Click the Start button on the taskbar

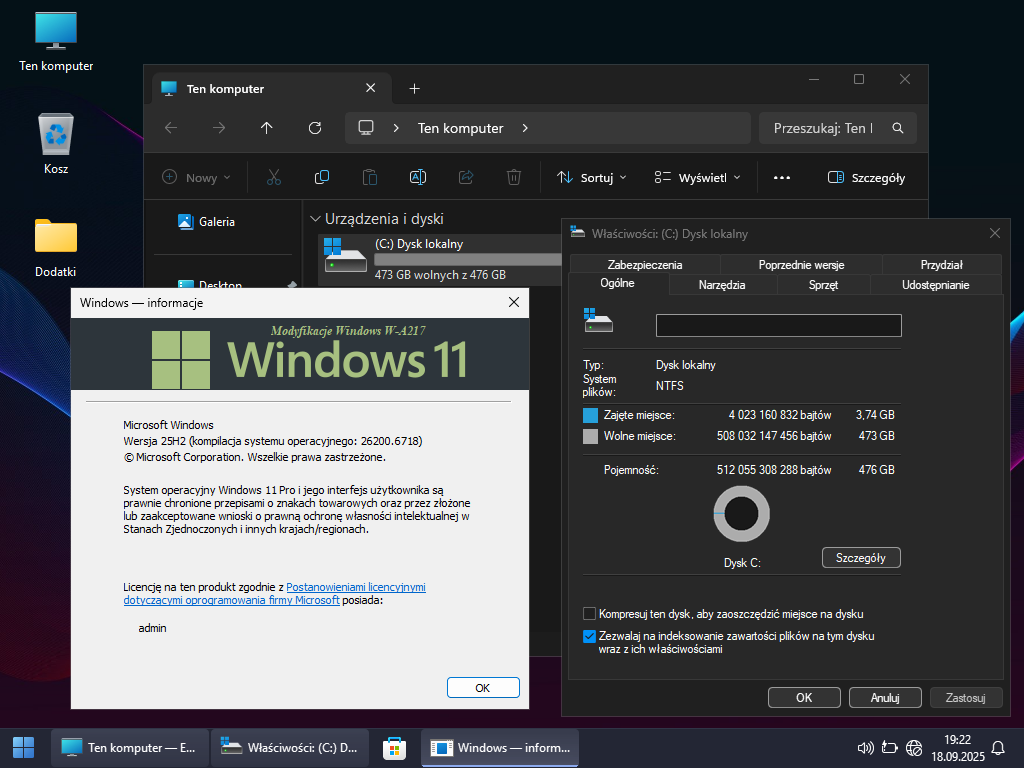pos(23,747)
